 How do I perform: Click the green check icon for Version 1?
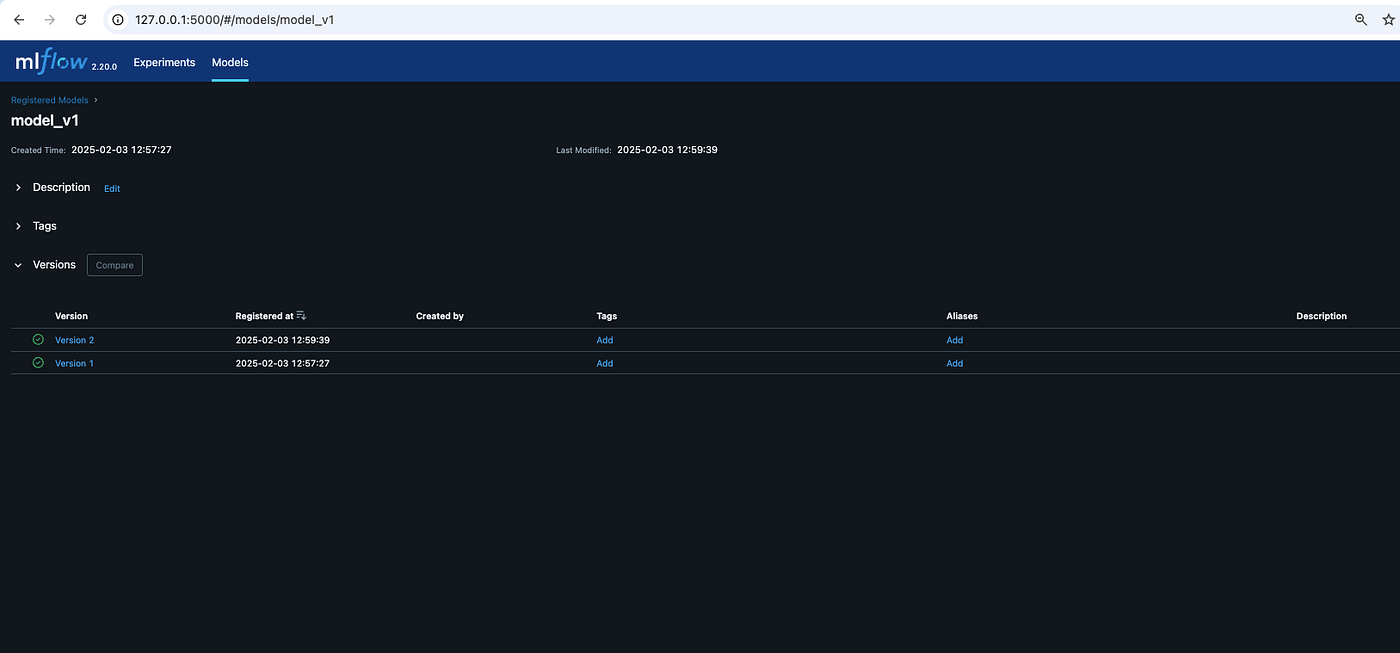(38, 363)
